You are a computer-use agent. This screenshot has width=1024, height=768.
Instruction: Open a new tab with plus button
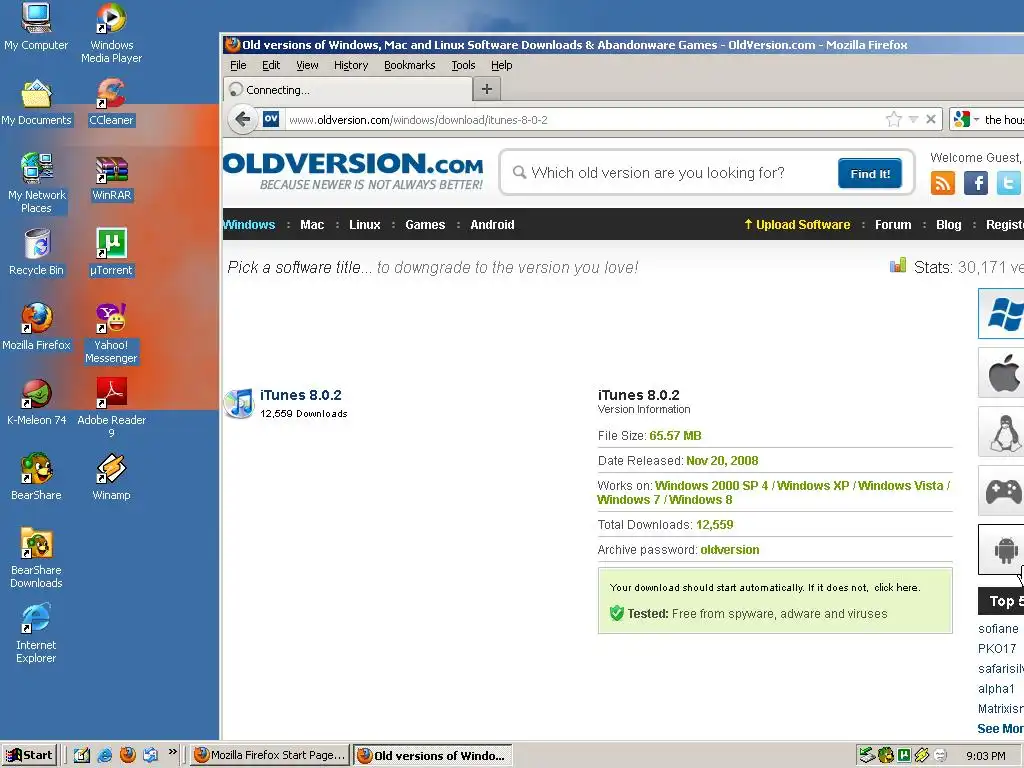point(487,89)
